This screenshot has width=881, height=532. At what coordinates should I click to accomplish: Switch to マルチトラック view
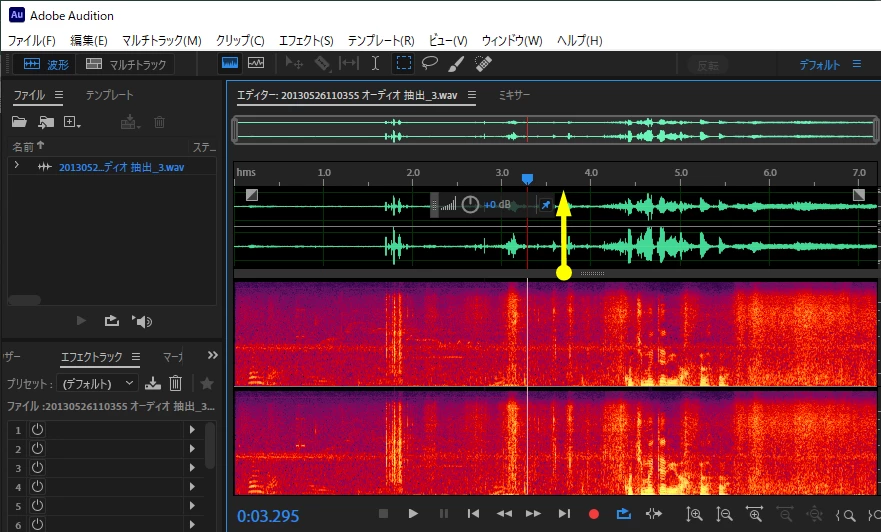[126, 65]
